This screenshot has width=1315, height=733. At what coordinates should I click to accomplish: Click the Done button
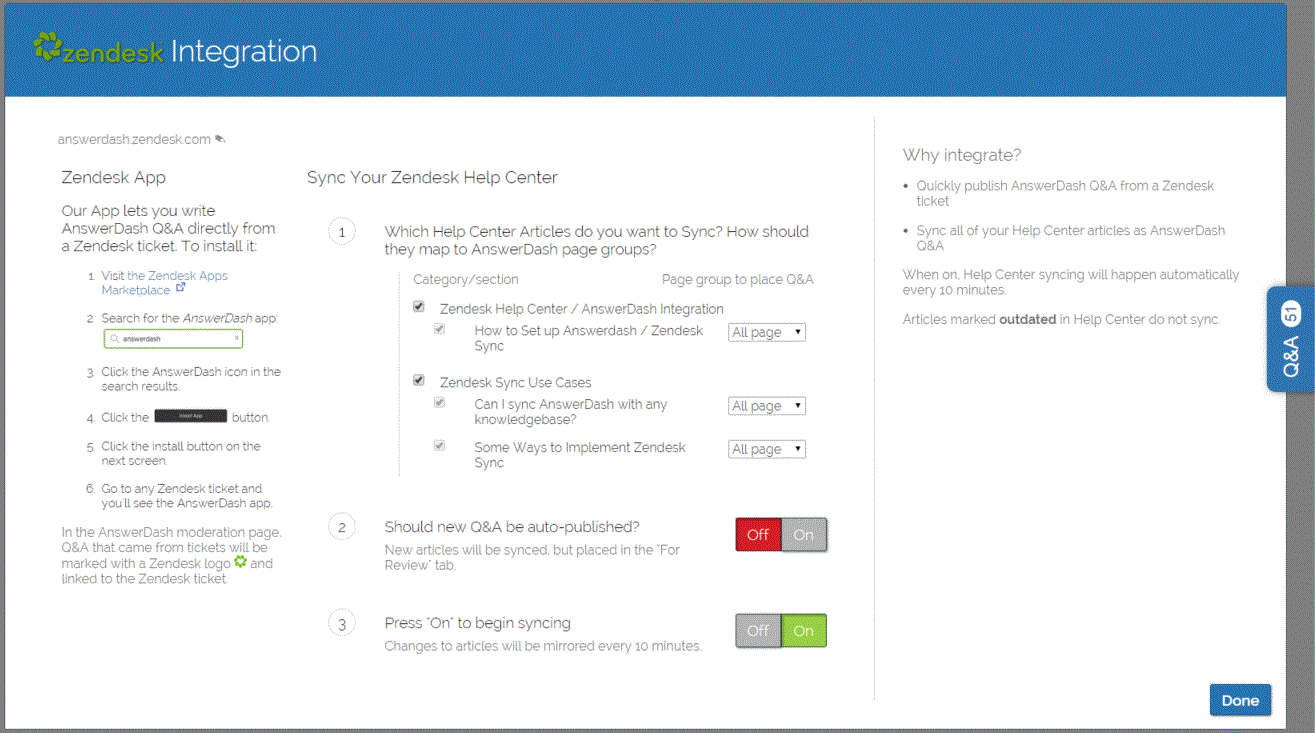coord(1240,700)
